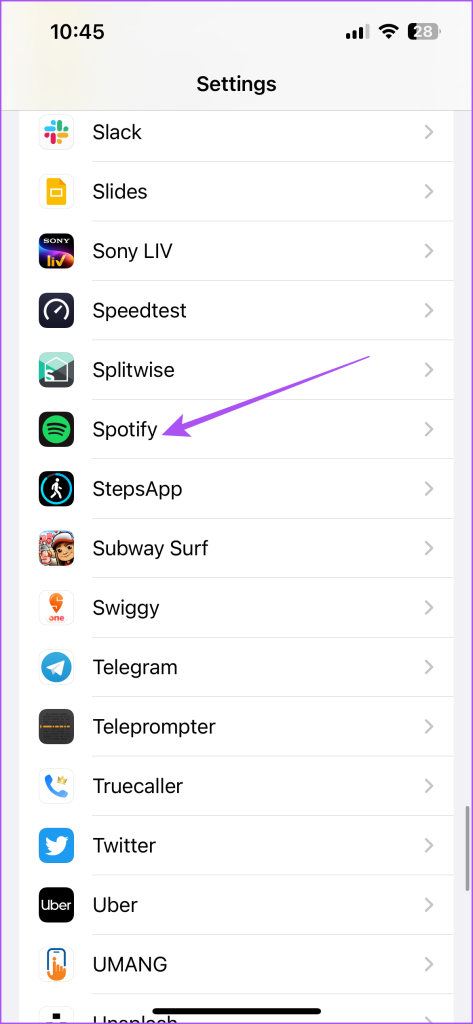The width and height of the screenshot is (473, 1024).
Task: Tap the Truecaller phone icon
Action: [56, 786]
